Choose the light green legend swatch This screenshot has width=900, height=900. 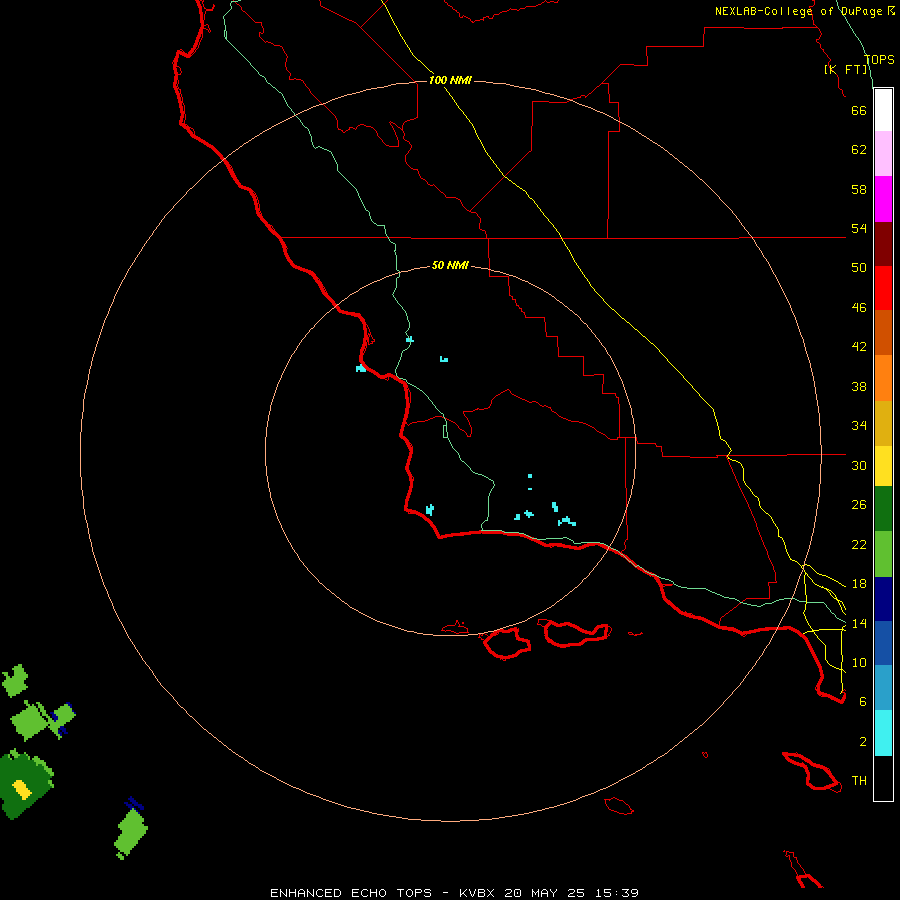click(x=883, y=553)
